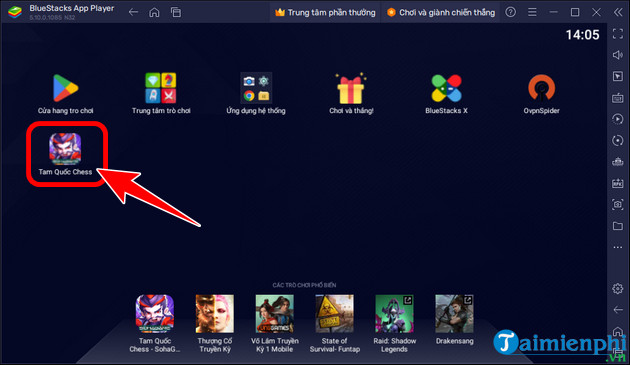The image size is (630, 365).
Task: Open the hamburger menu in title bar
Action: (x=532, y=12)
